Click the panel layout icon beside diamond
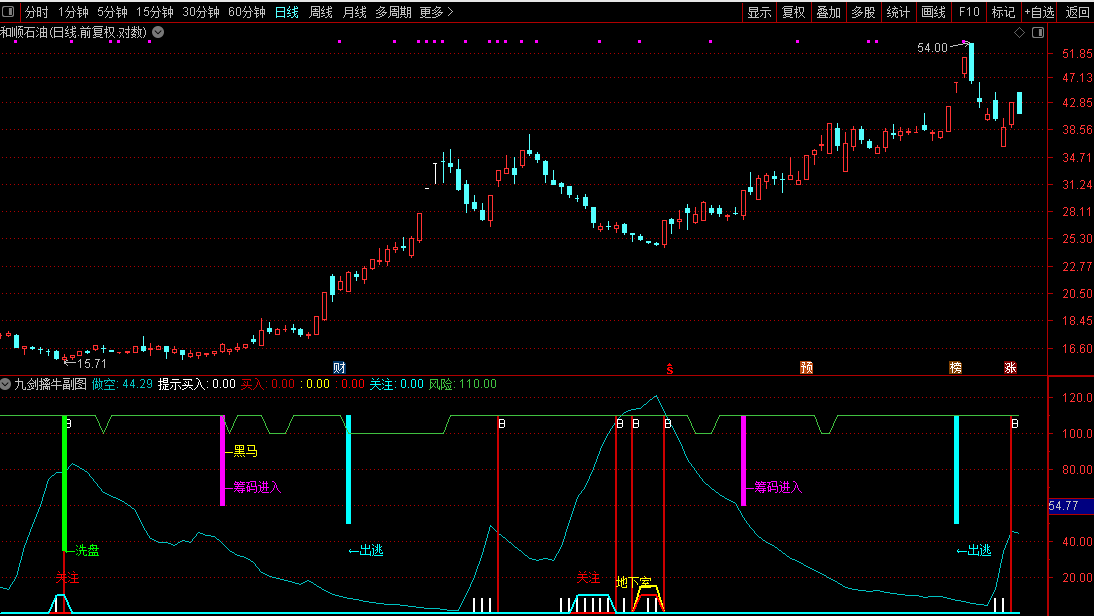The width and height of the screenshot is (1094, 616). coord(1037,33)
